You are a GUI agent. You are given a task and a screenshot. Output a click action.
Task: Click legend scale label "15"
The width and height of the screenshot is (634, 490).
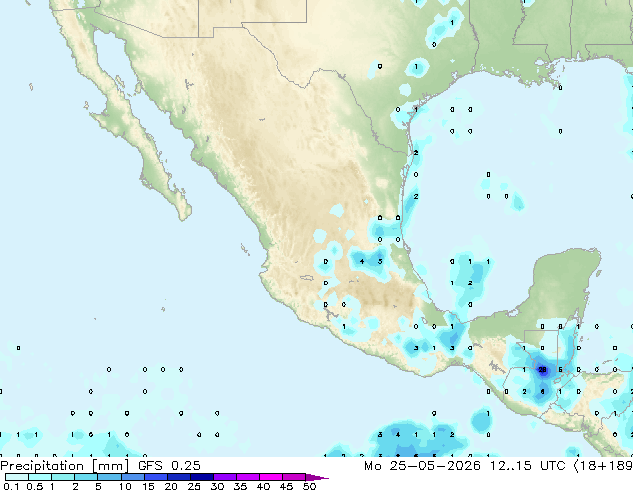tap(148, 486)
